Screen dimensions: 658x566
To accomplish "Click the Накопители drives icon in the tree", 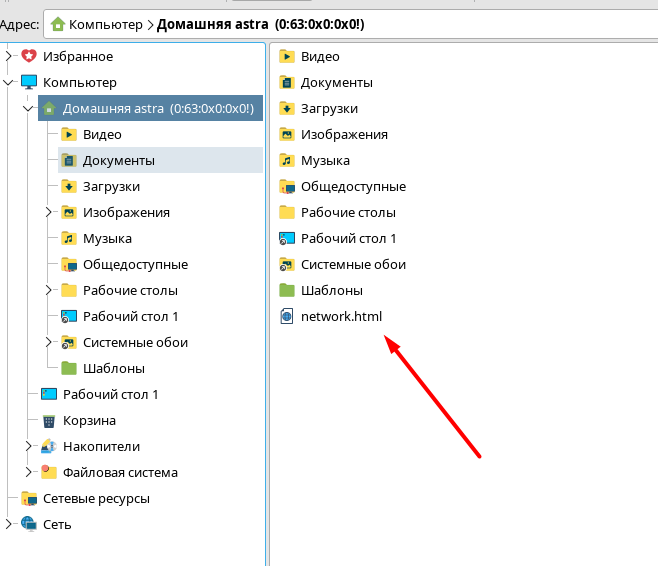I will [49, 446].
